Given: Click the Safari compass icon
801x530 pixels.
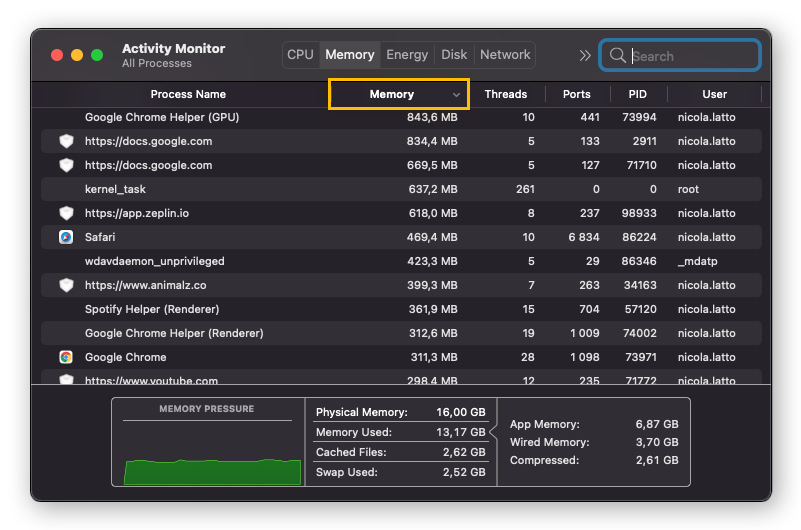Looking at the screenshot, I should [66, 237].
